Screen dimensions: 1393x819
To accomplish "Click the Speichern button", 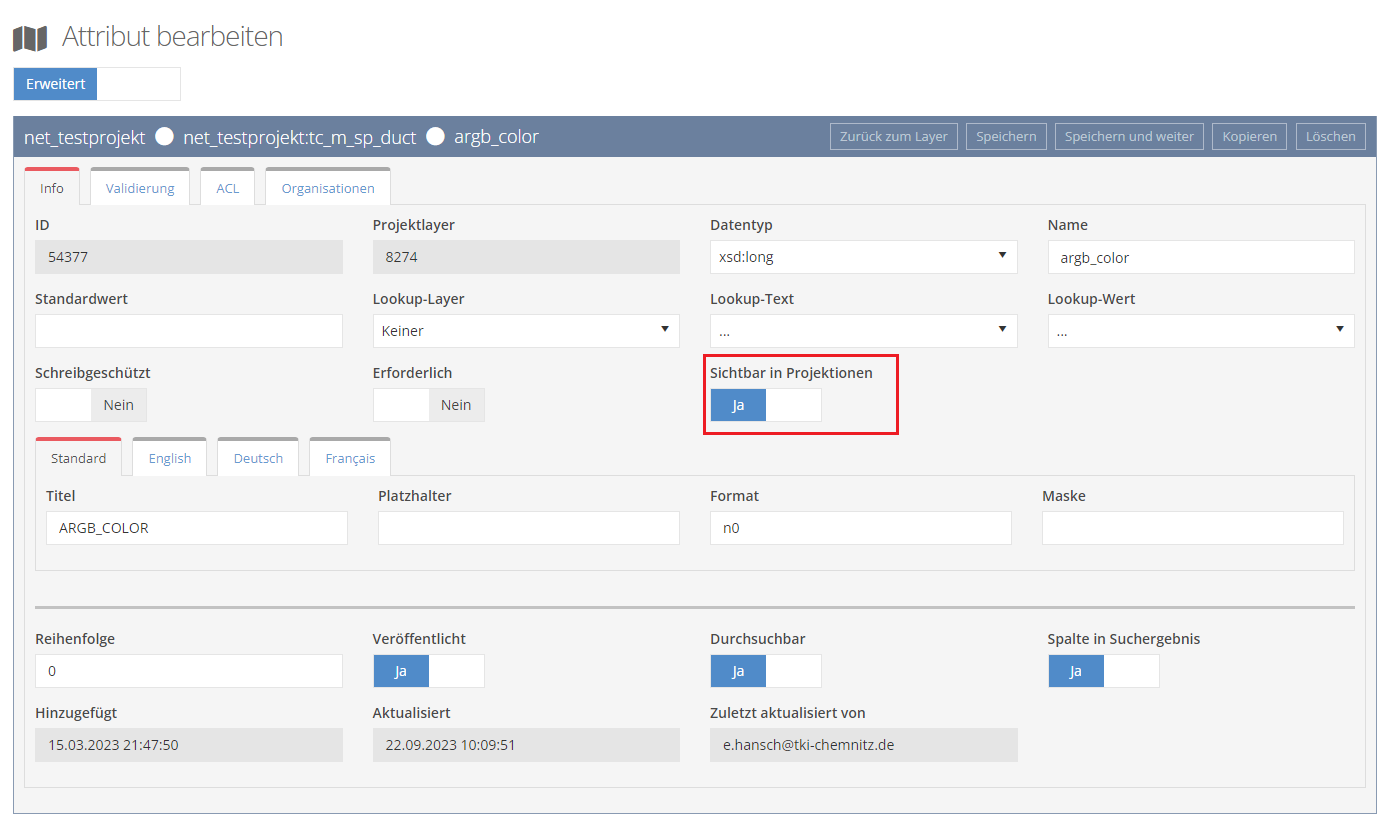I will [1006, 136].
